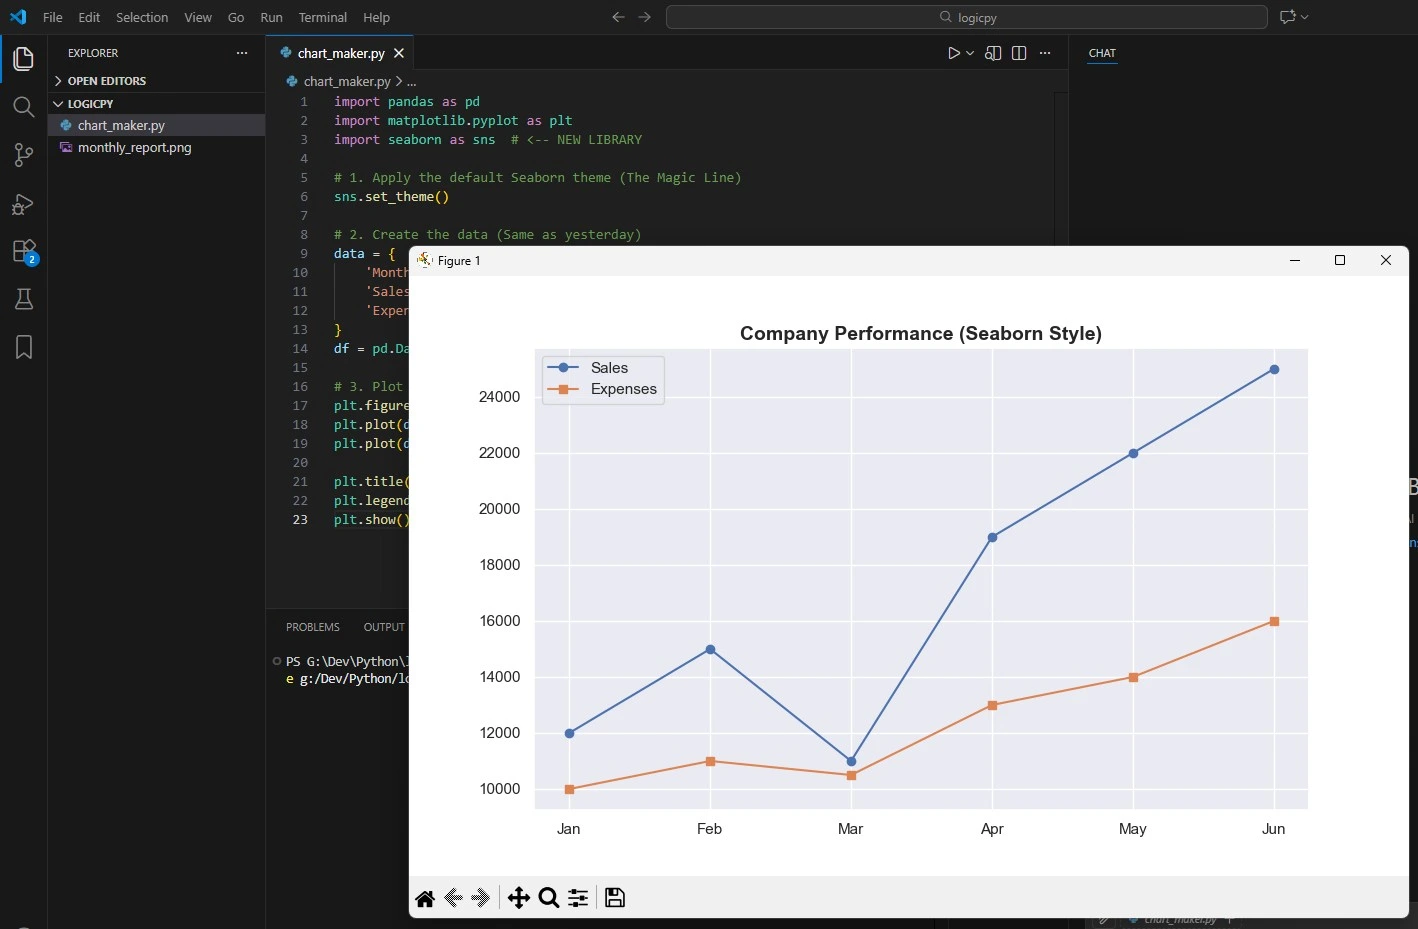
Task: Open the Source Control view
Action: pyautogui.click(x=23, y=155)
